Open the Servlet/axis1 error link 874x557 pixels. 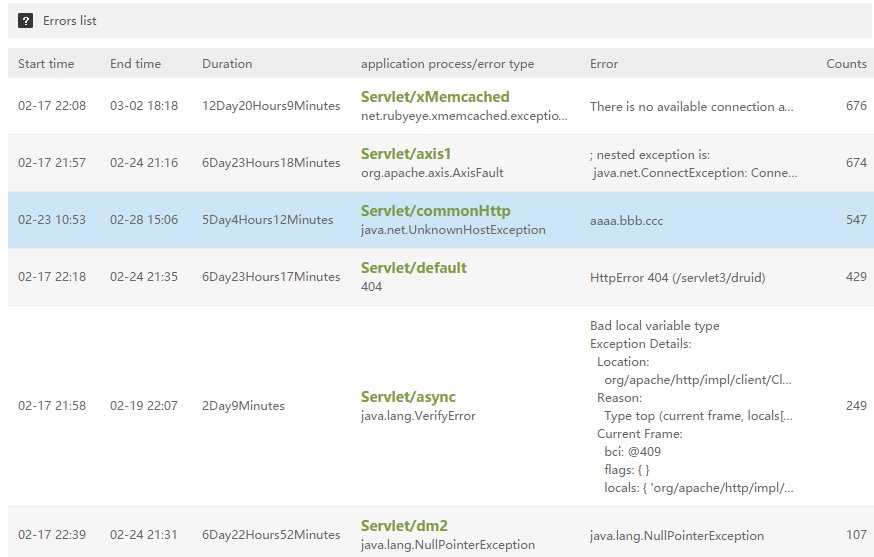click(x=406, y=154)
